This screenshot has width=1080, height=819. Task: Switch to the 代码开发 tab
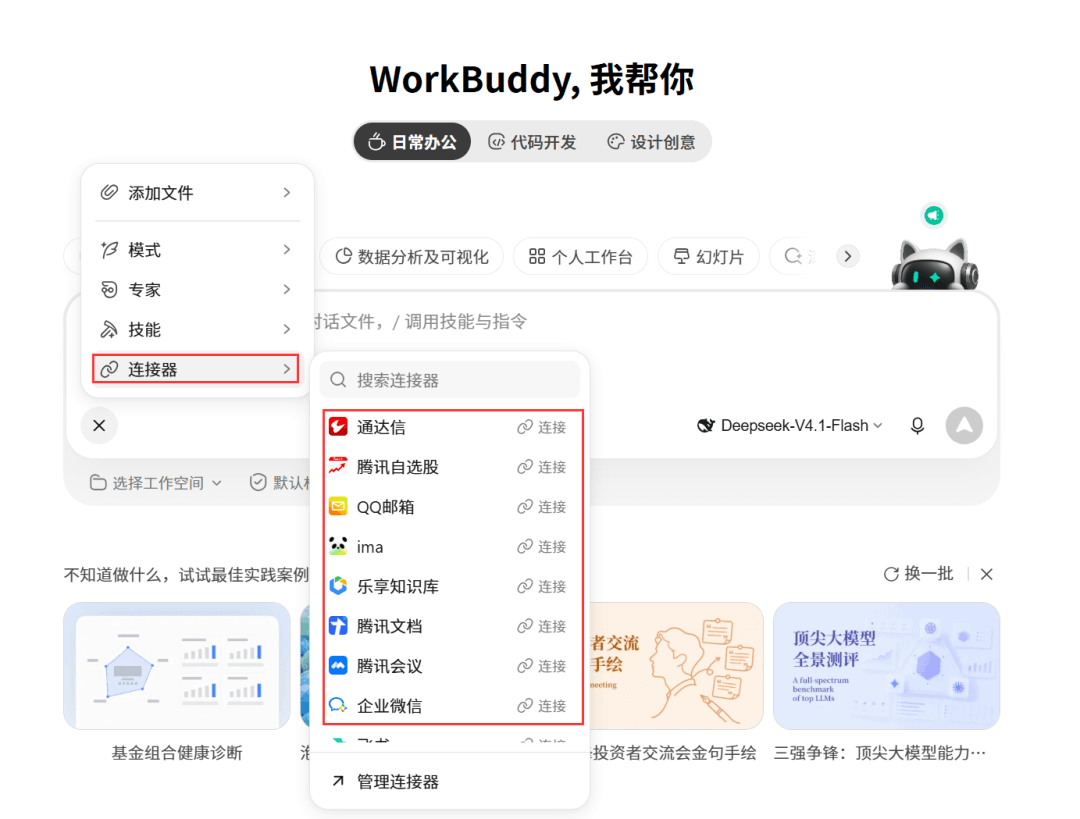click(532, 142)
